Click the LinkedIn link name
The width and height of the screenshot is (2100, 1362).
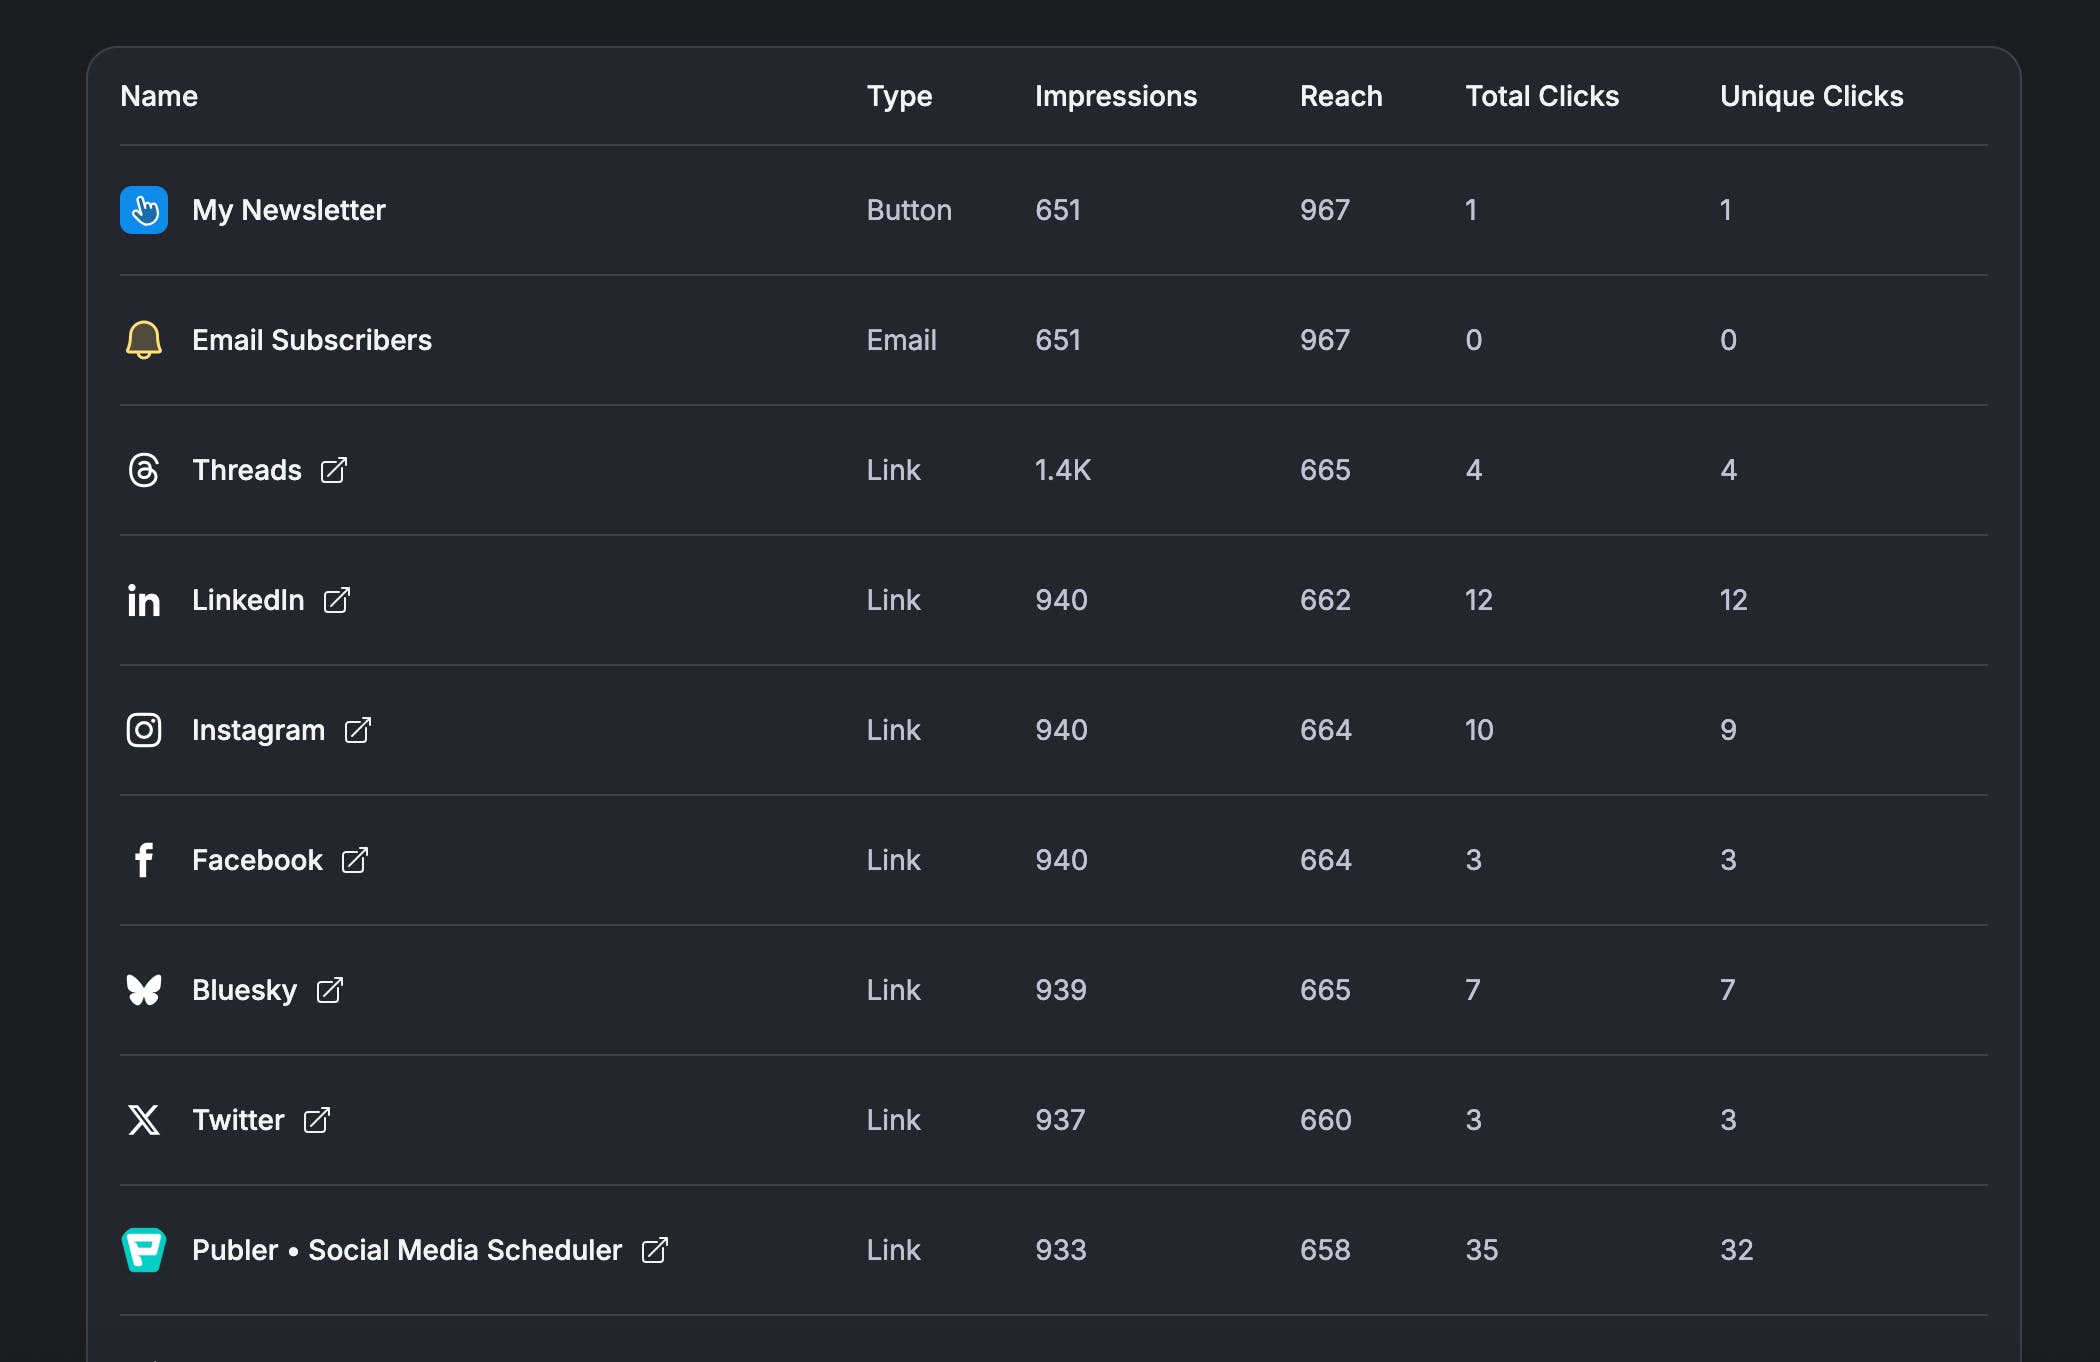pyautogui.click(x=248, y=600)
